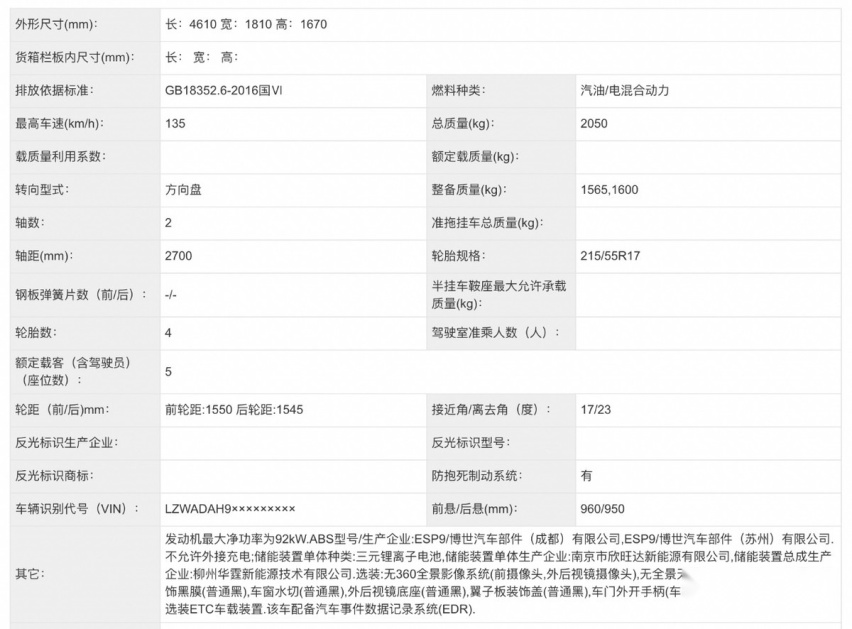Select the curb weight value 1565,1600
Screen dimensions: 852x629
tap(609, 190)
